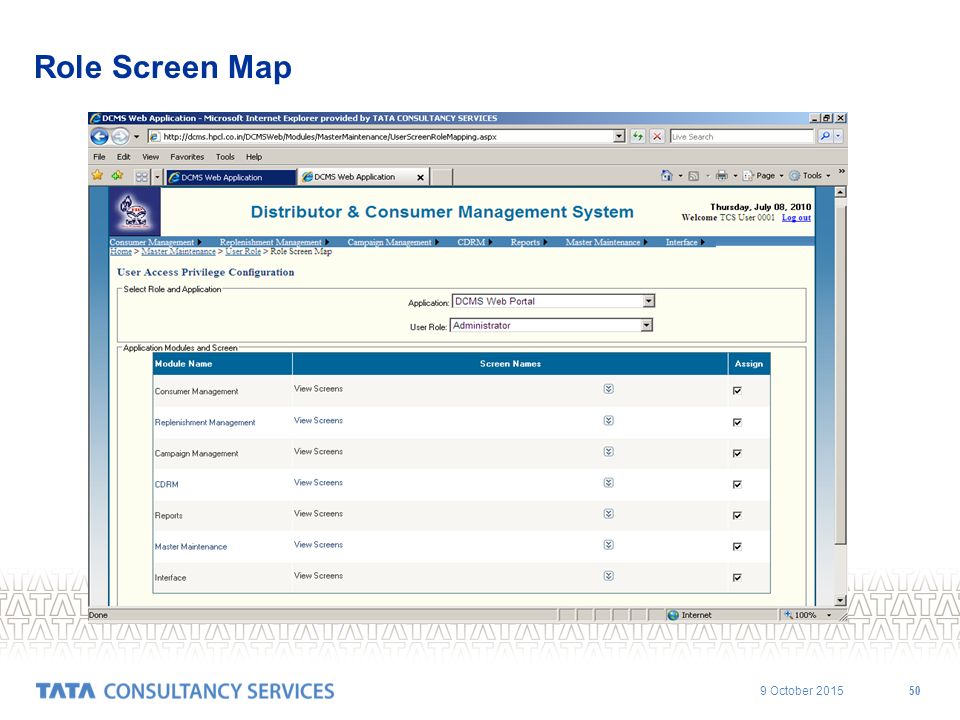
Task: Uncheck Assign for Interface module
Action: point(737,577)
